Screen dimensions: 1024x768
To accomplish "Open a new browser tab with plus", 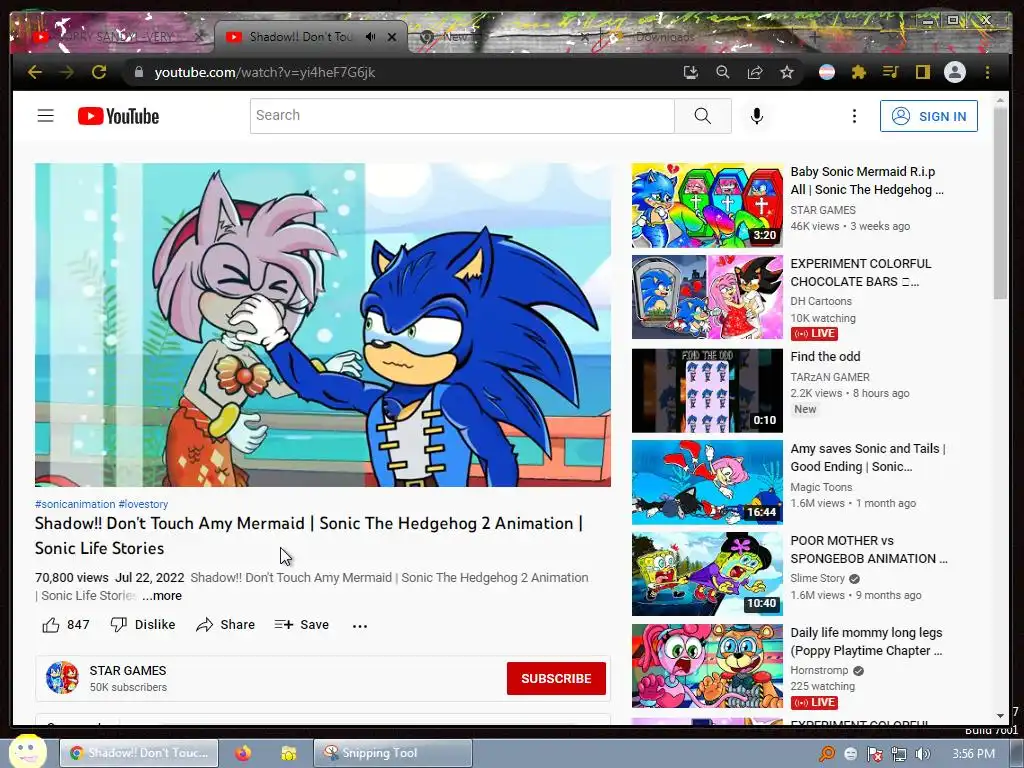I will (814, 37).
